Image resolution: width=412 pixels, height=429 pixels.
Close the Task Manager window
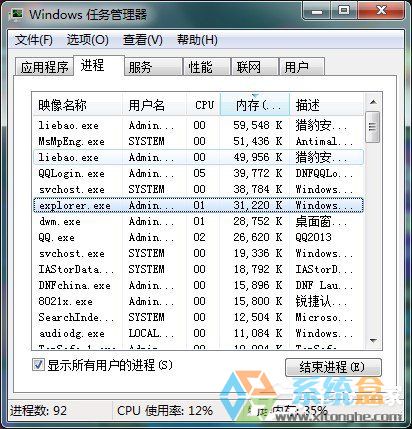click(x=381, y=11)
